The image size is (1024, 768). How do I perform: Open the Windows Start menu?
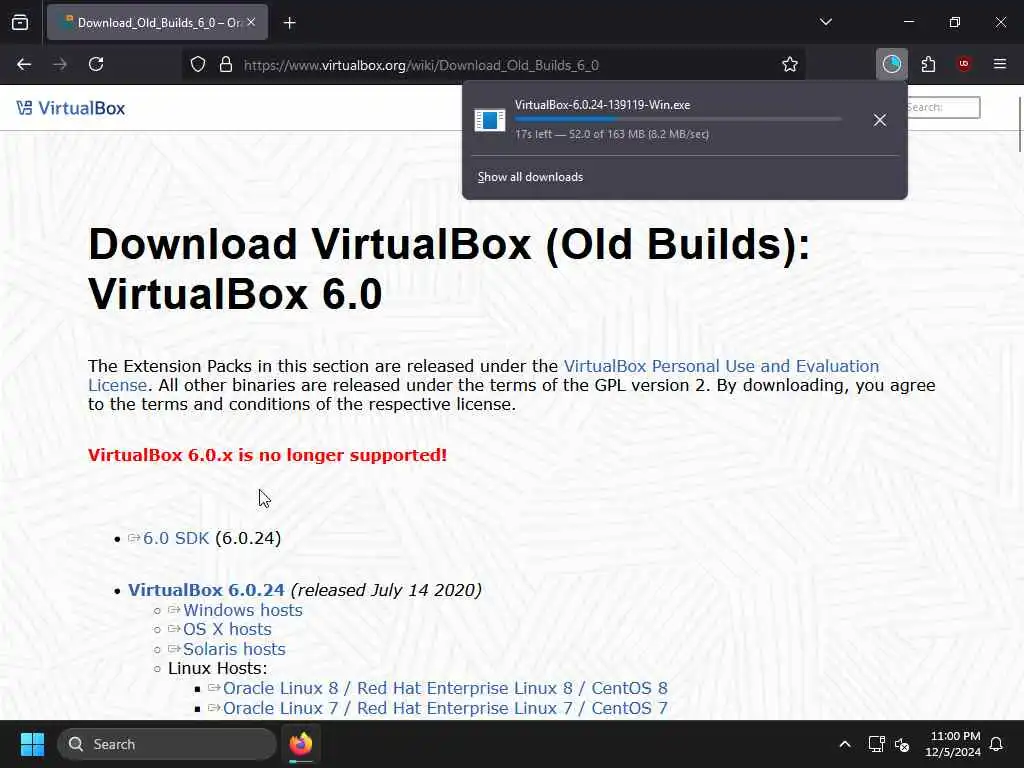[32, 744]
